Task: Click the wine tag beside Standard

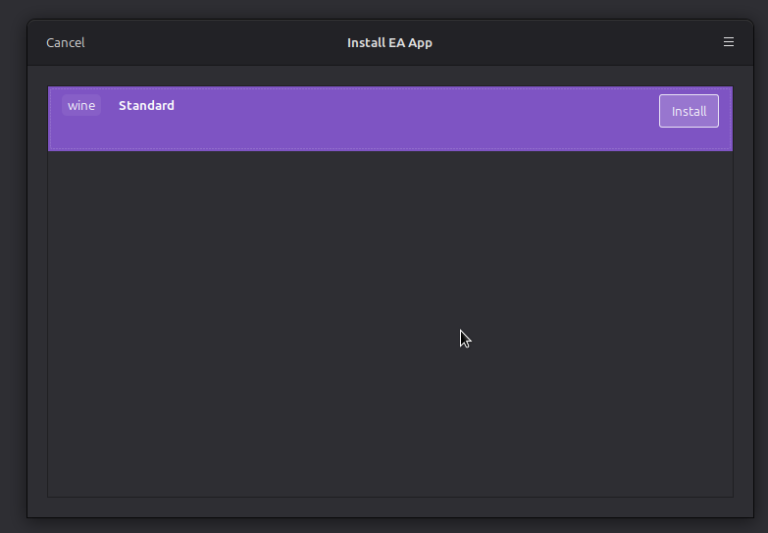Action: point(81,106)
